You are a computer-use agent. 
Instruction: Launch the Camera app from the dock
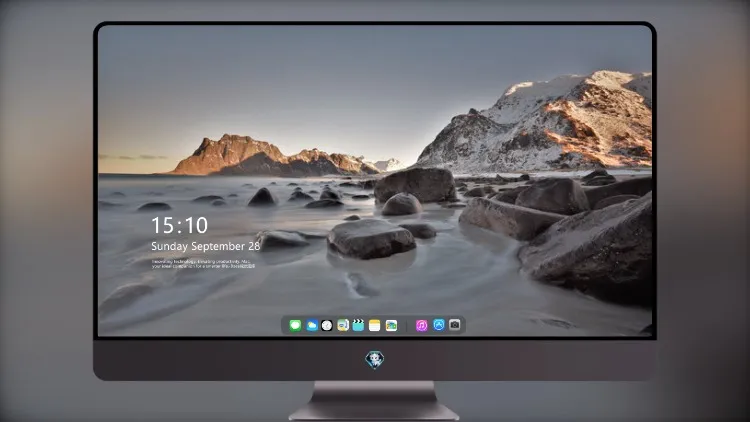point(454,325)
